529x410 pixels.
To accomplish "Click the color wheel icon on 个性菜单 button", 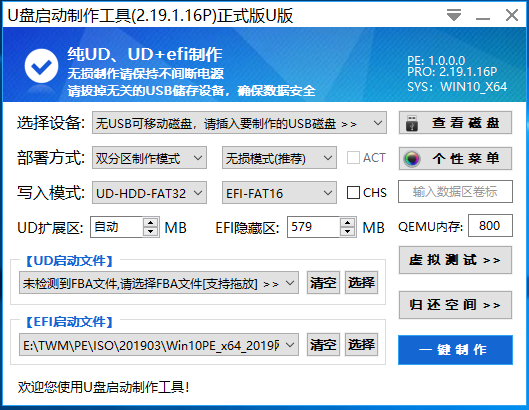I will [412, 159].
